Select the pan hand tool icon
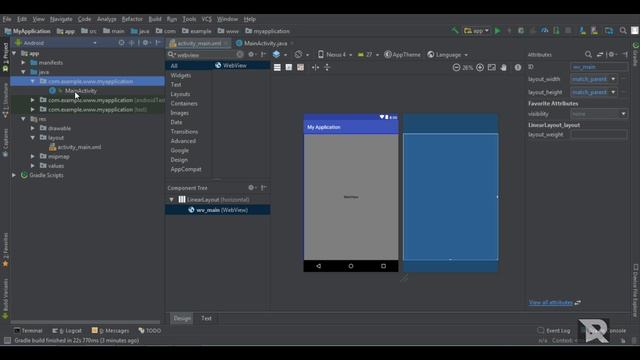 click(x=504, y=67)
